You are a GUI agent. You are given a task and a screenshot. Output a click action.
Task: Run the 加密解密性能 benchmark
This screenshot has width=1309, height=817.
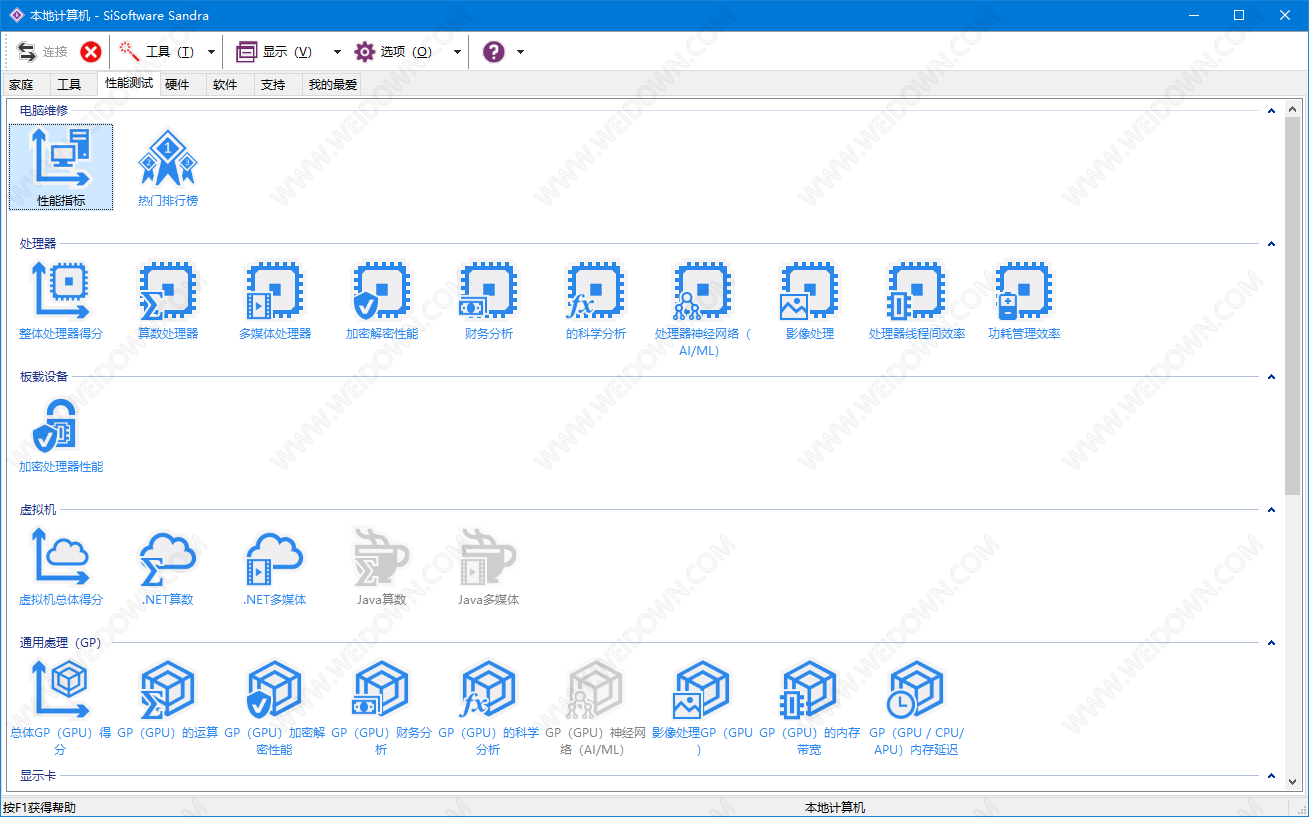[x=382, y=300]
